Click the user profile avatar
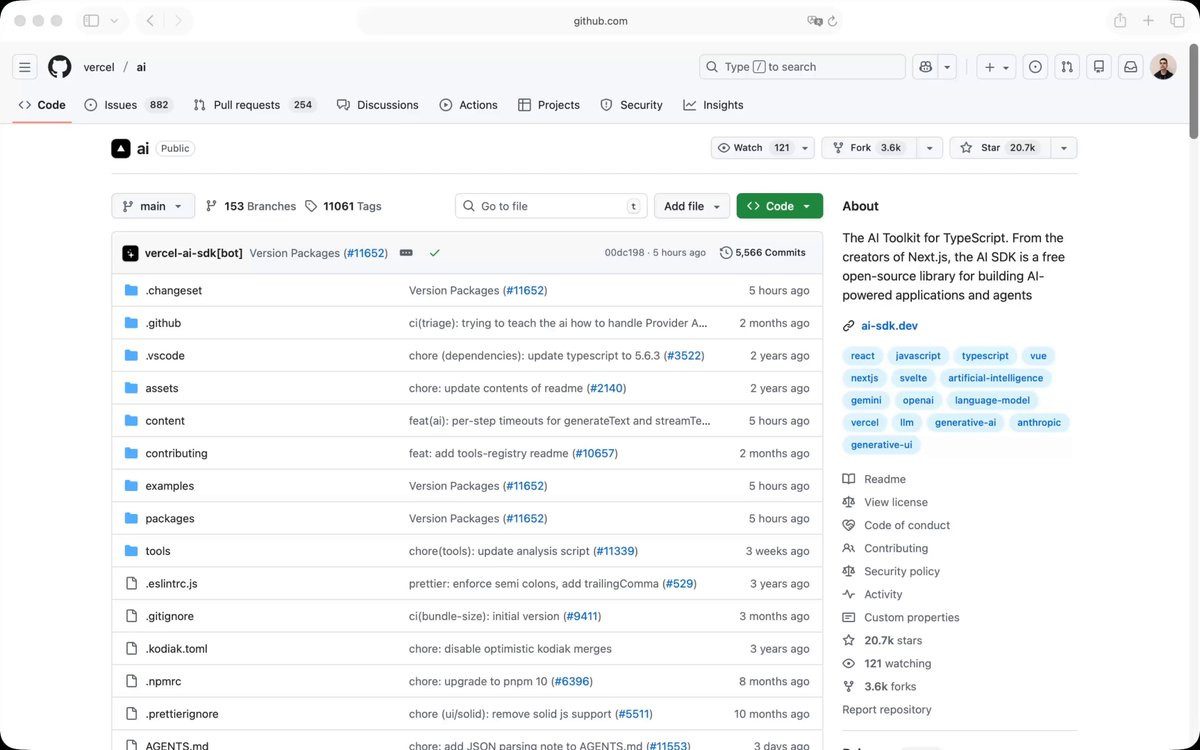Image resolution: width=1200 pixels, height=750 pixels. (1163, 67)
